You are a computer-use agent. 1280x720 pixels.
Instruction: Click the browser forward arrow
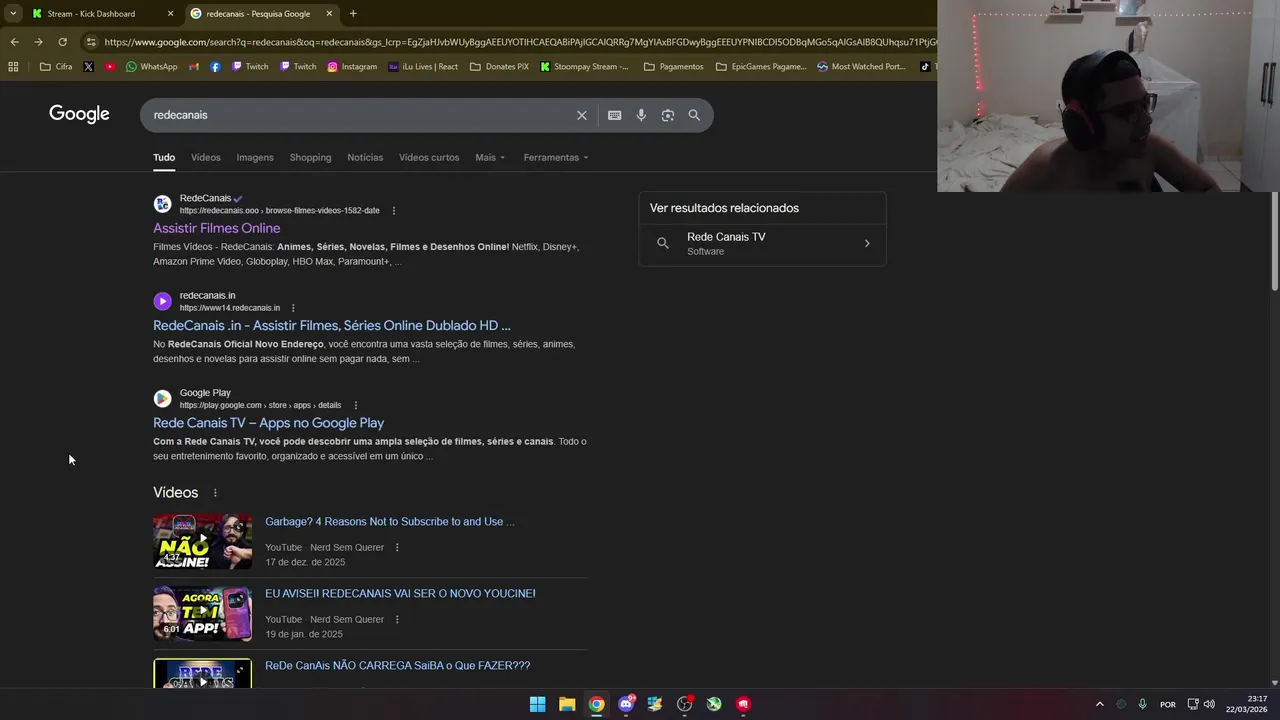[38, 42]
